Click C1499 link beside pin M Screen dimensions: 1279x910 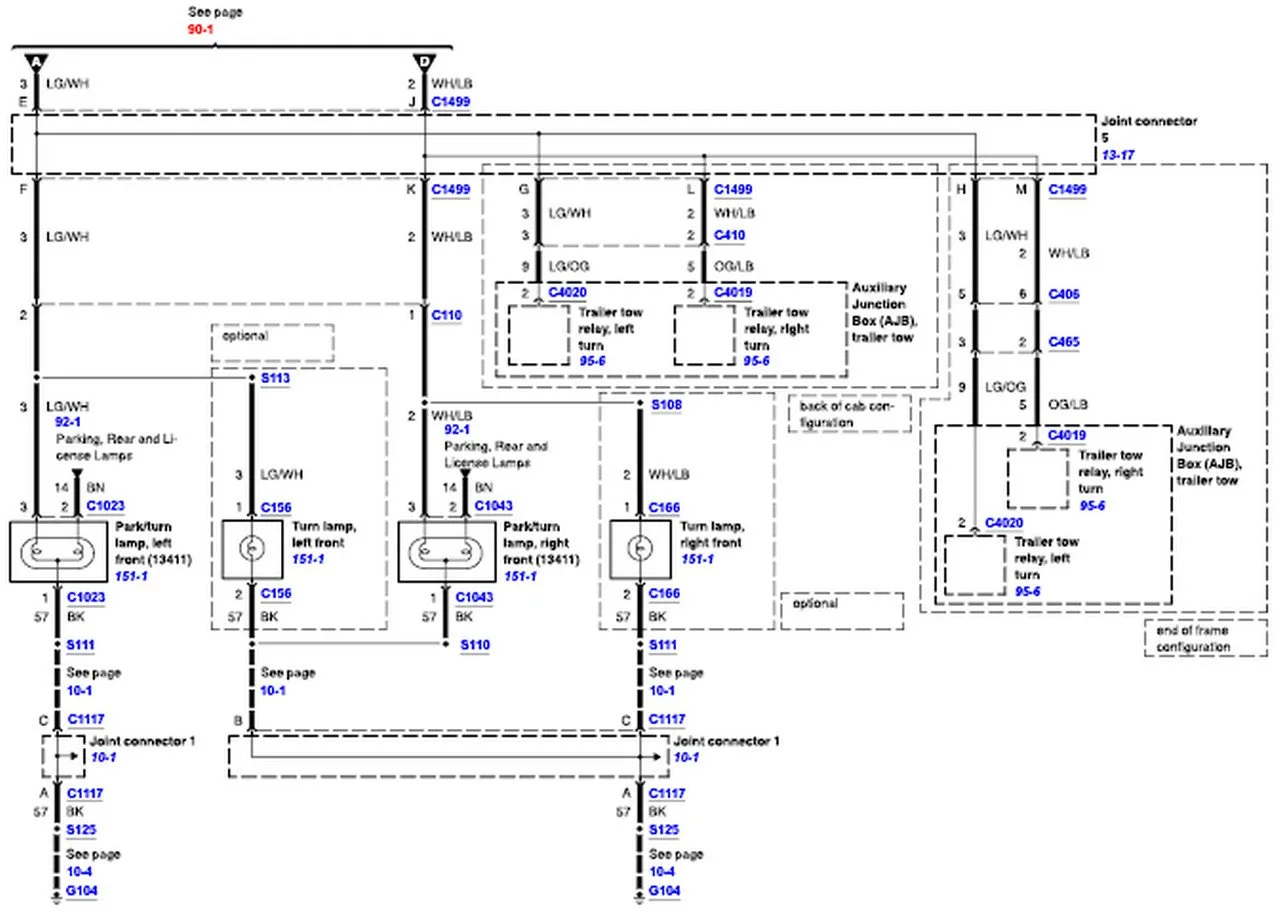tap(1067, 188)
